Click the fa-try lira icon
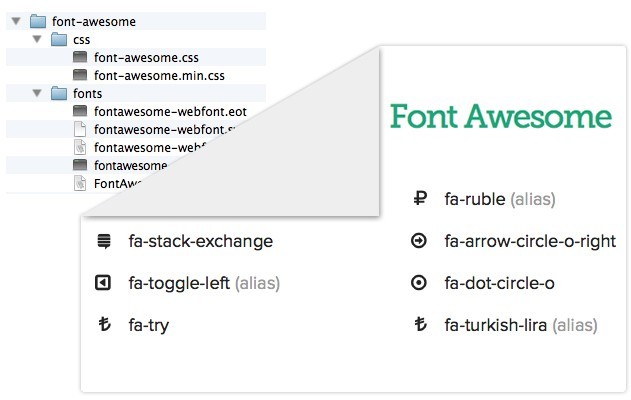The image size is (631, 400). pos(103,325)
